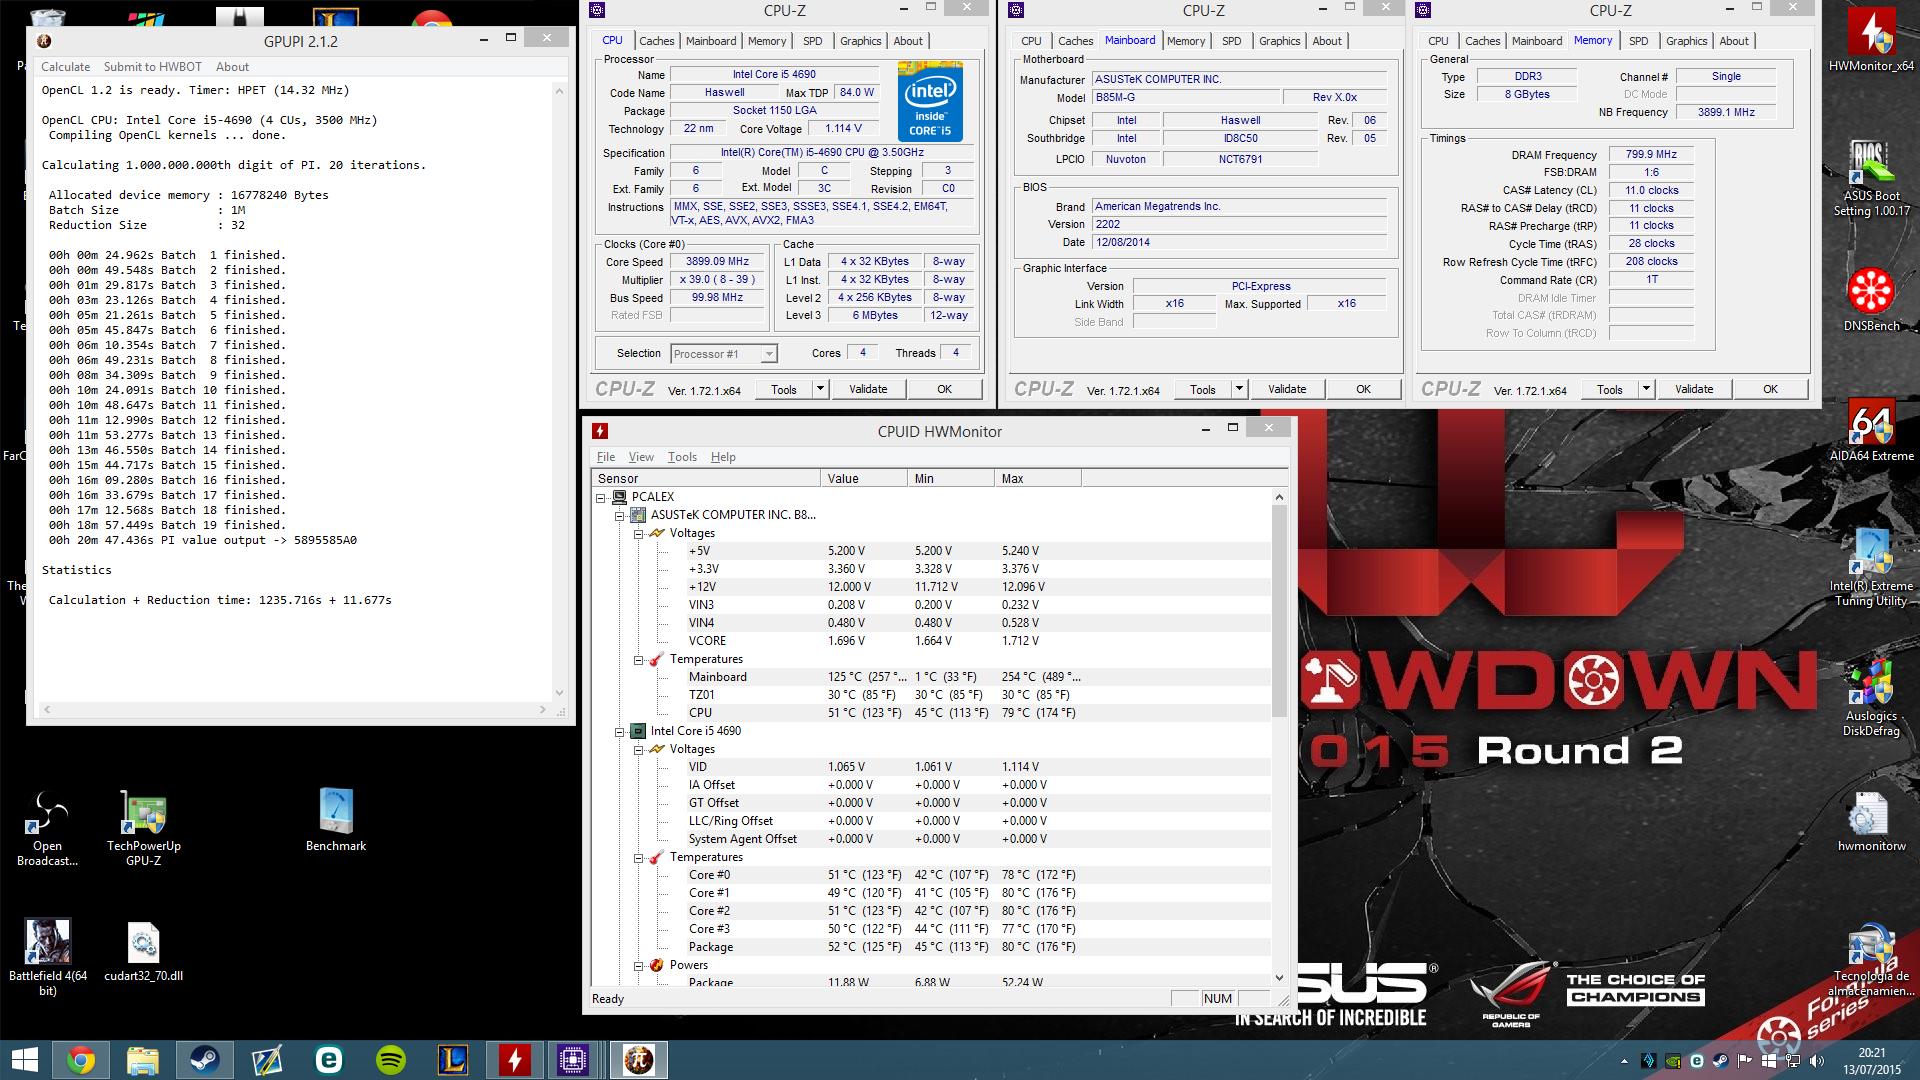Open HWMonitor_x64 desktop icon
The image size is (1920, 1080).
coord(1870,38)
